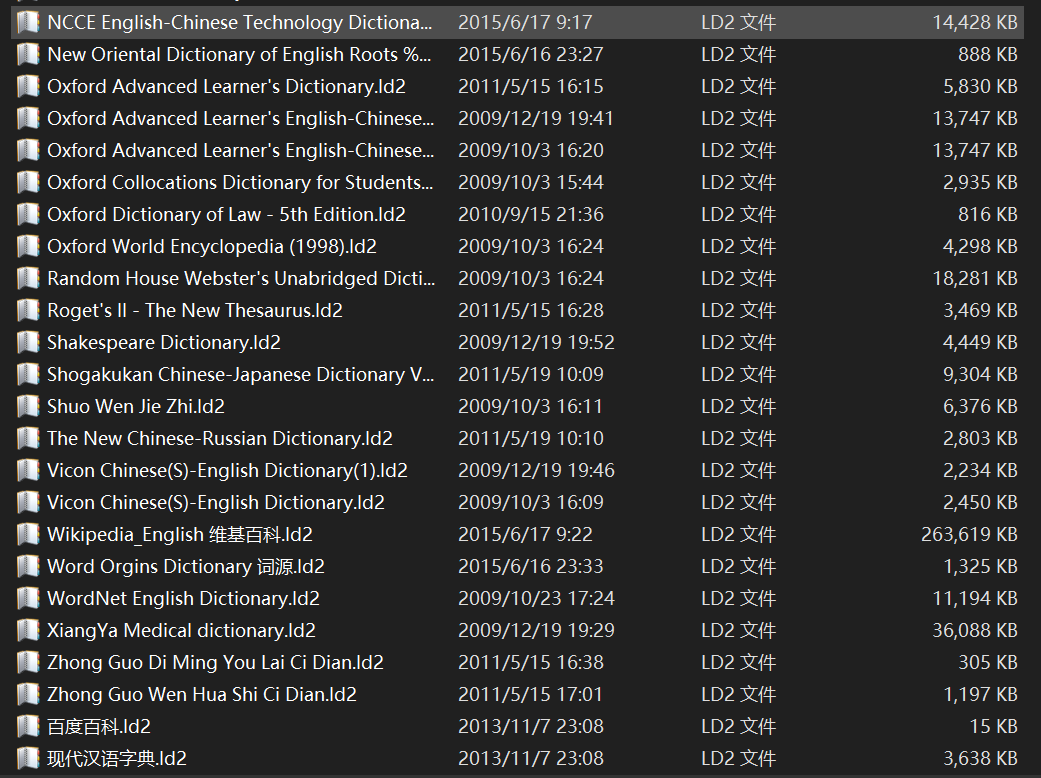Click the date 2011/5/15 16:38
The image size is (1041, 778).
tap(530, 662)
